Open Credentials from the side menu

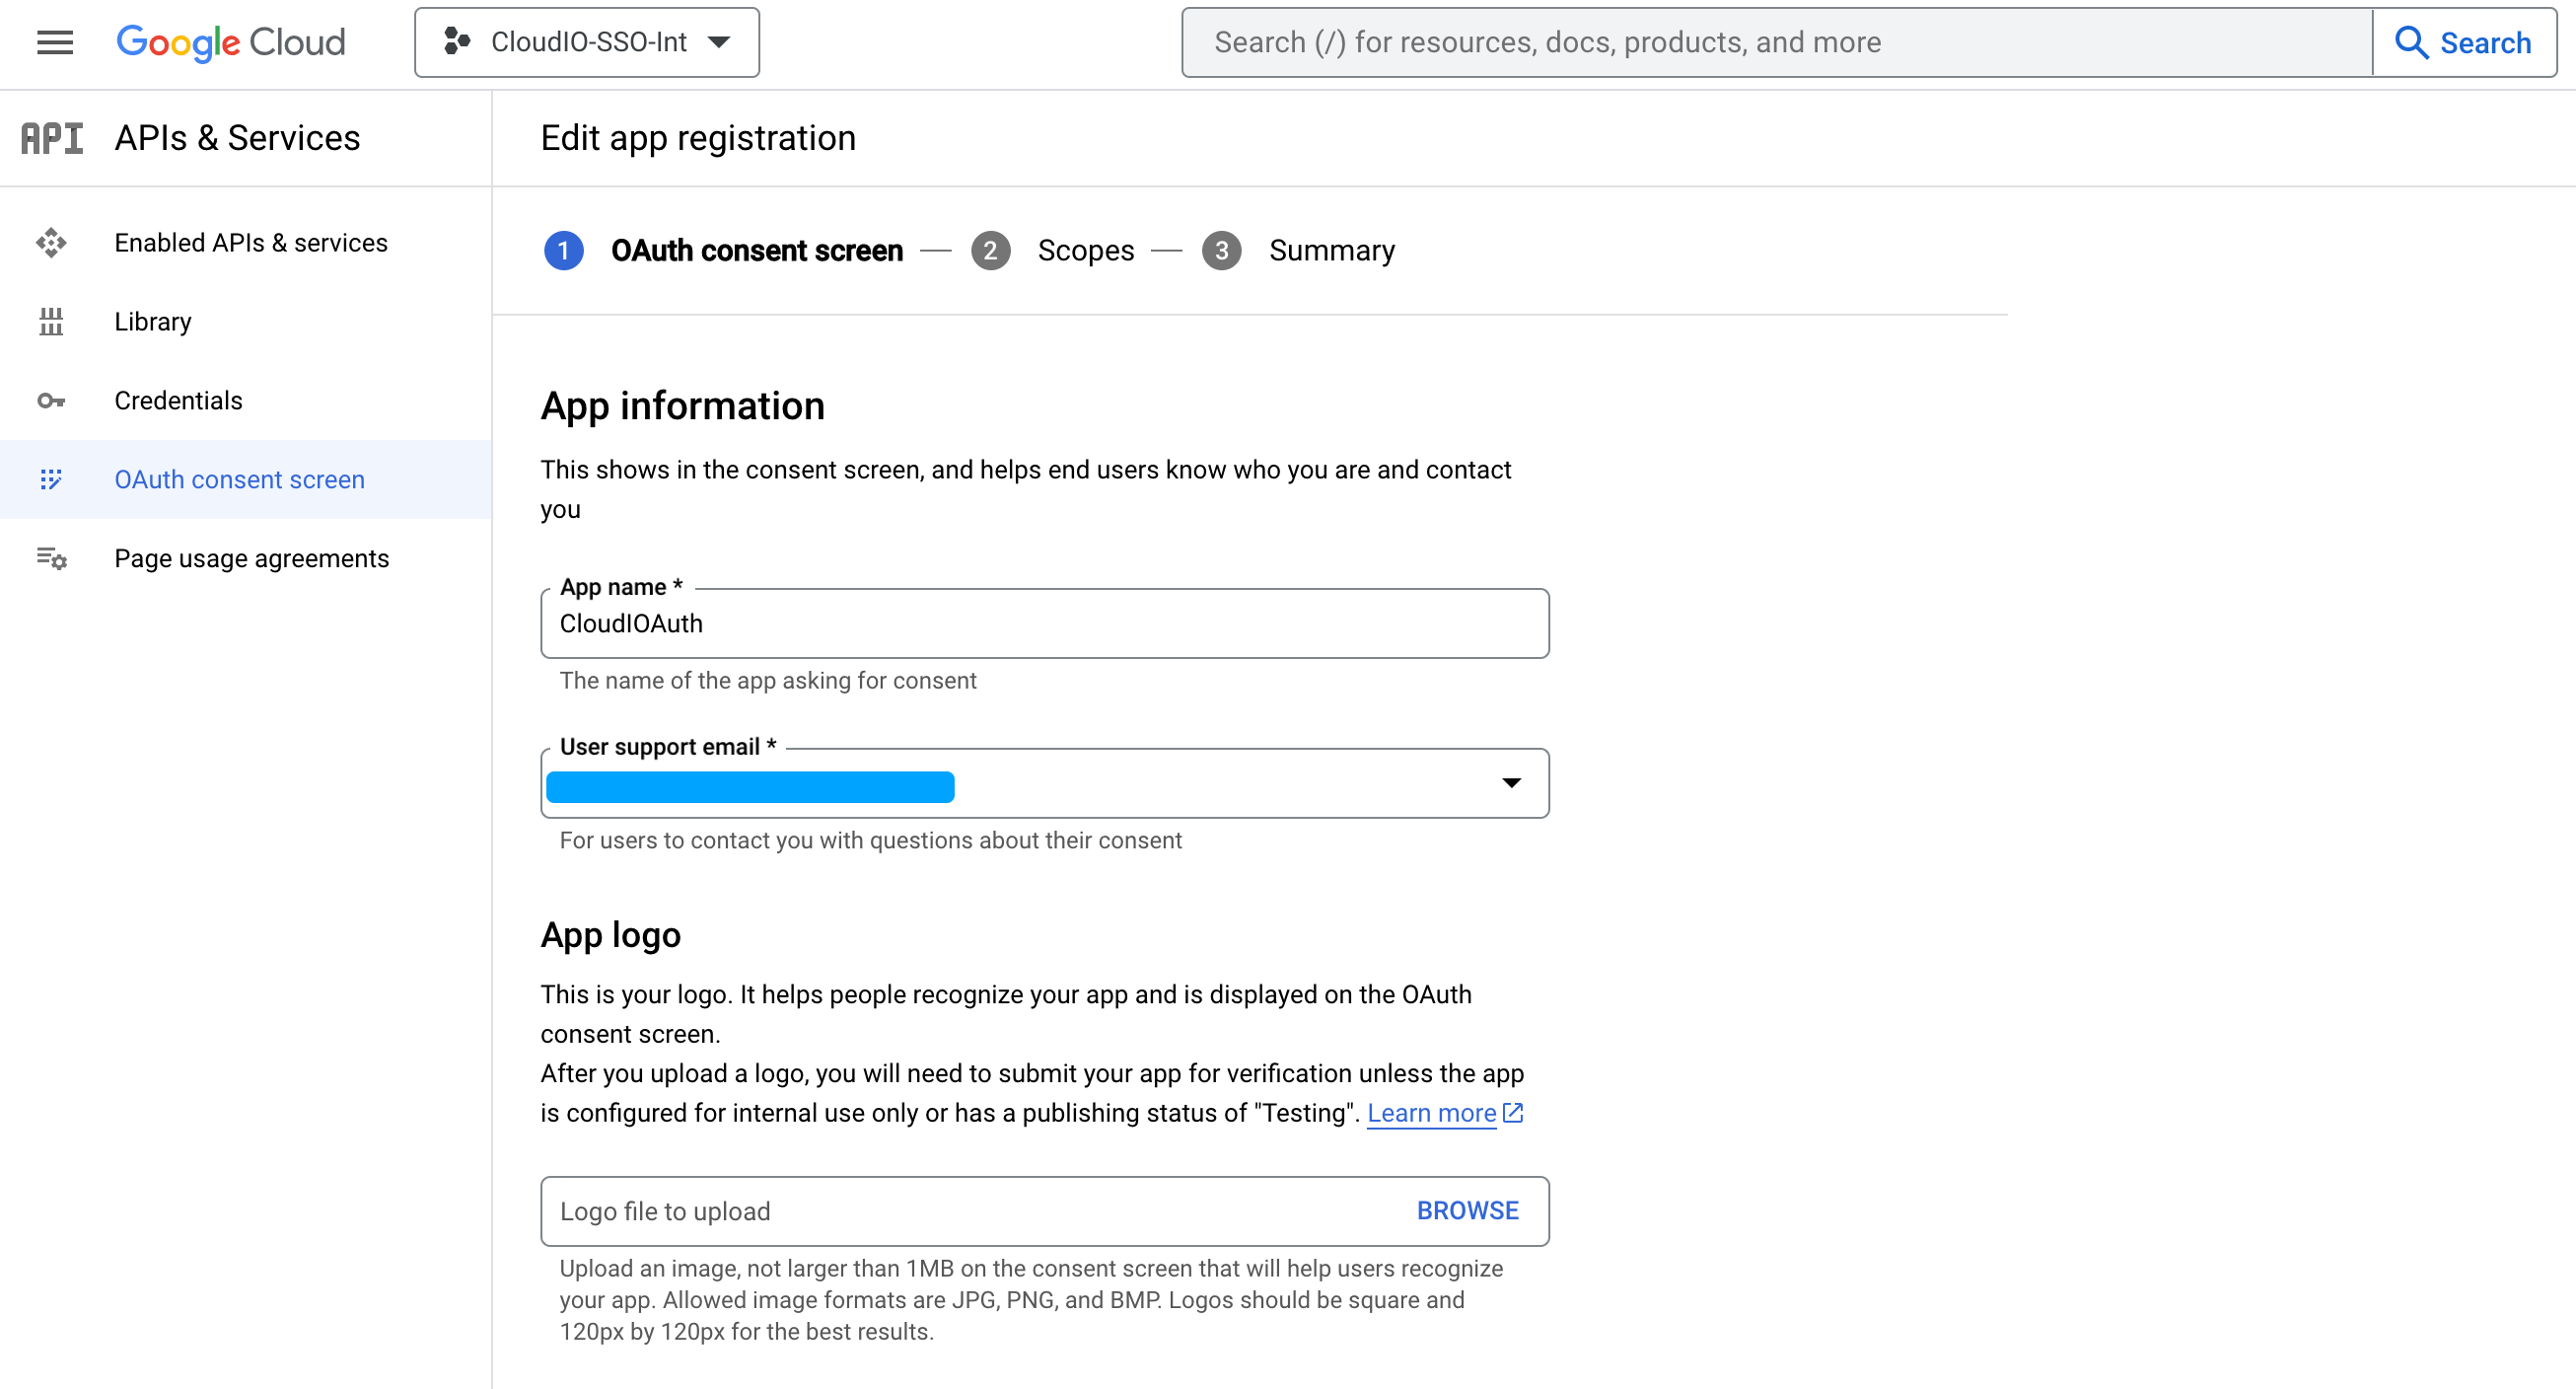[x=178, y=401]
